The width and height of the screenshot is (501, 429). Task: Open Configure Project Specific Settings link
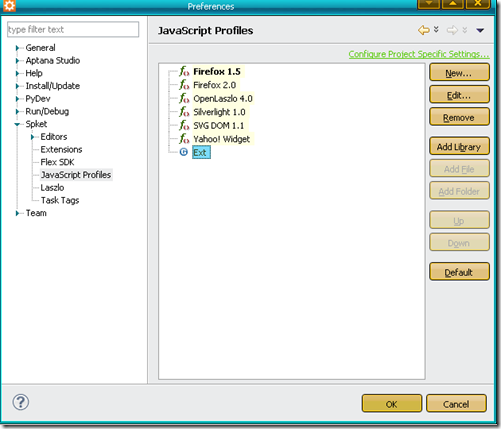[419, 54]
